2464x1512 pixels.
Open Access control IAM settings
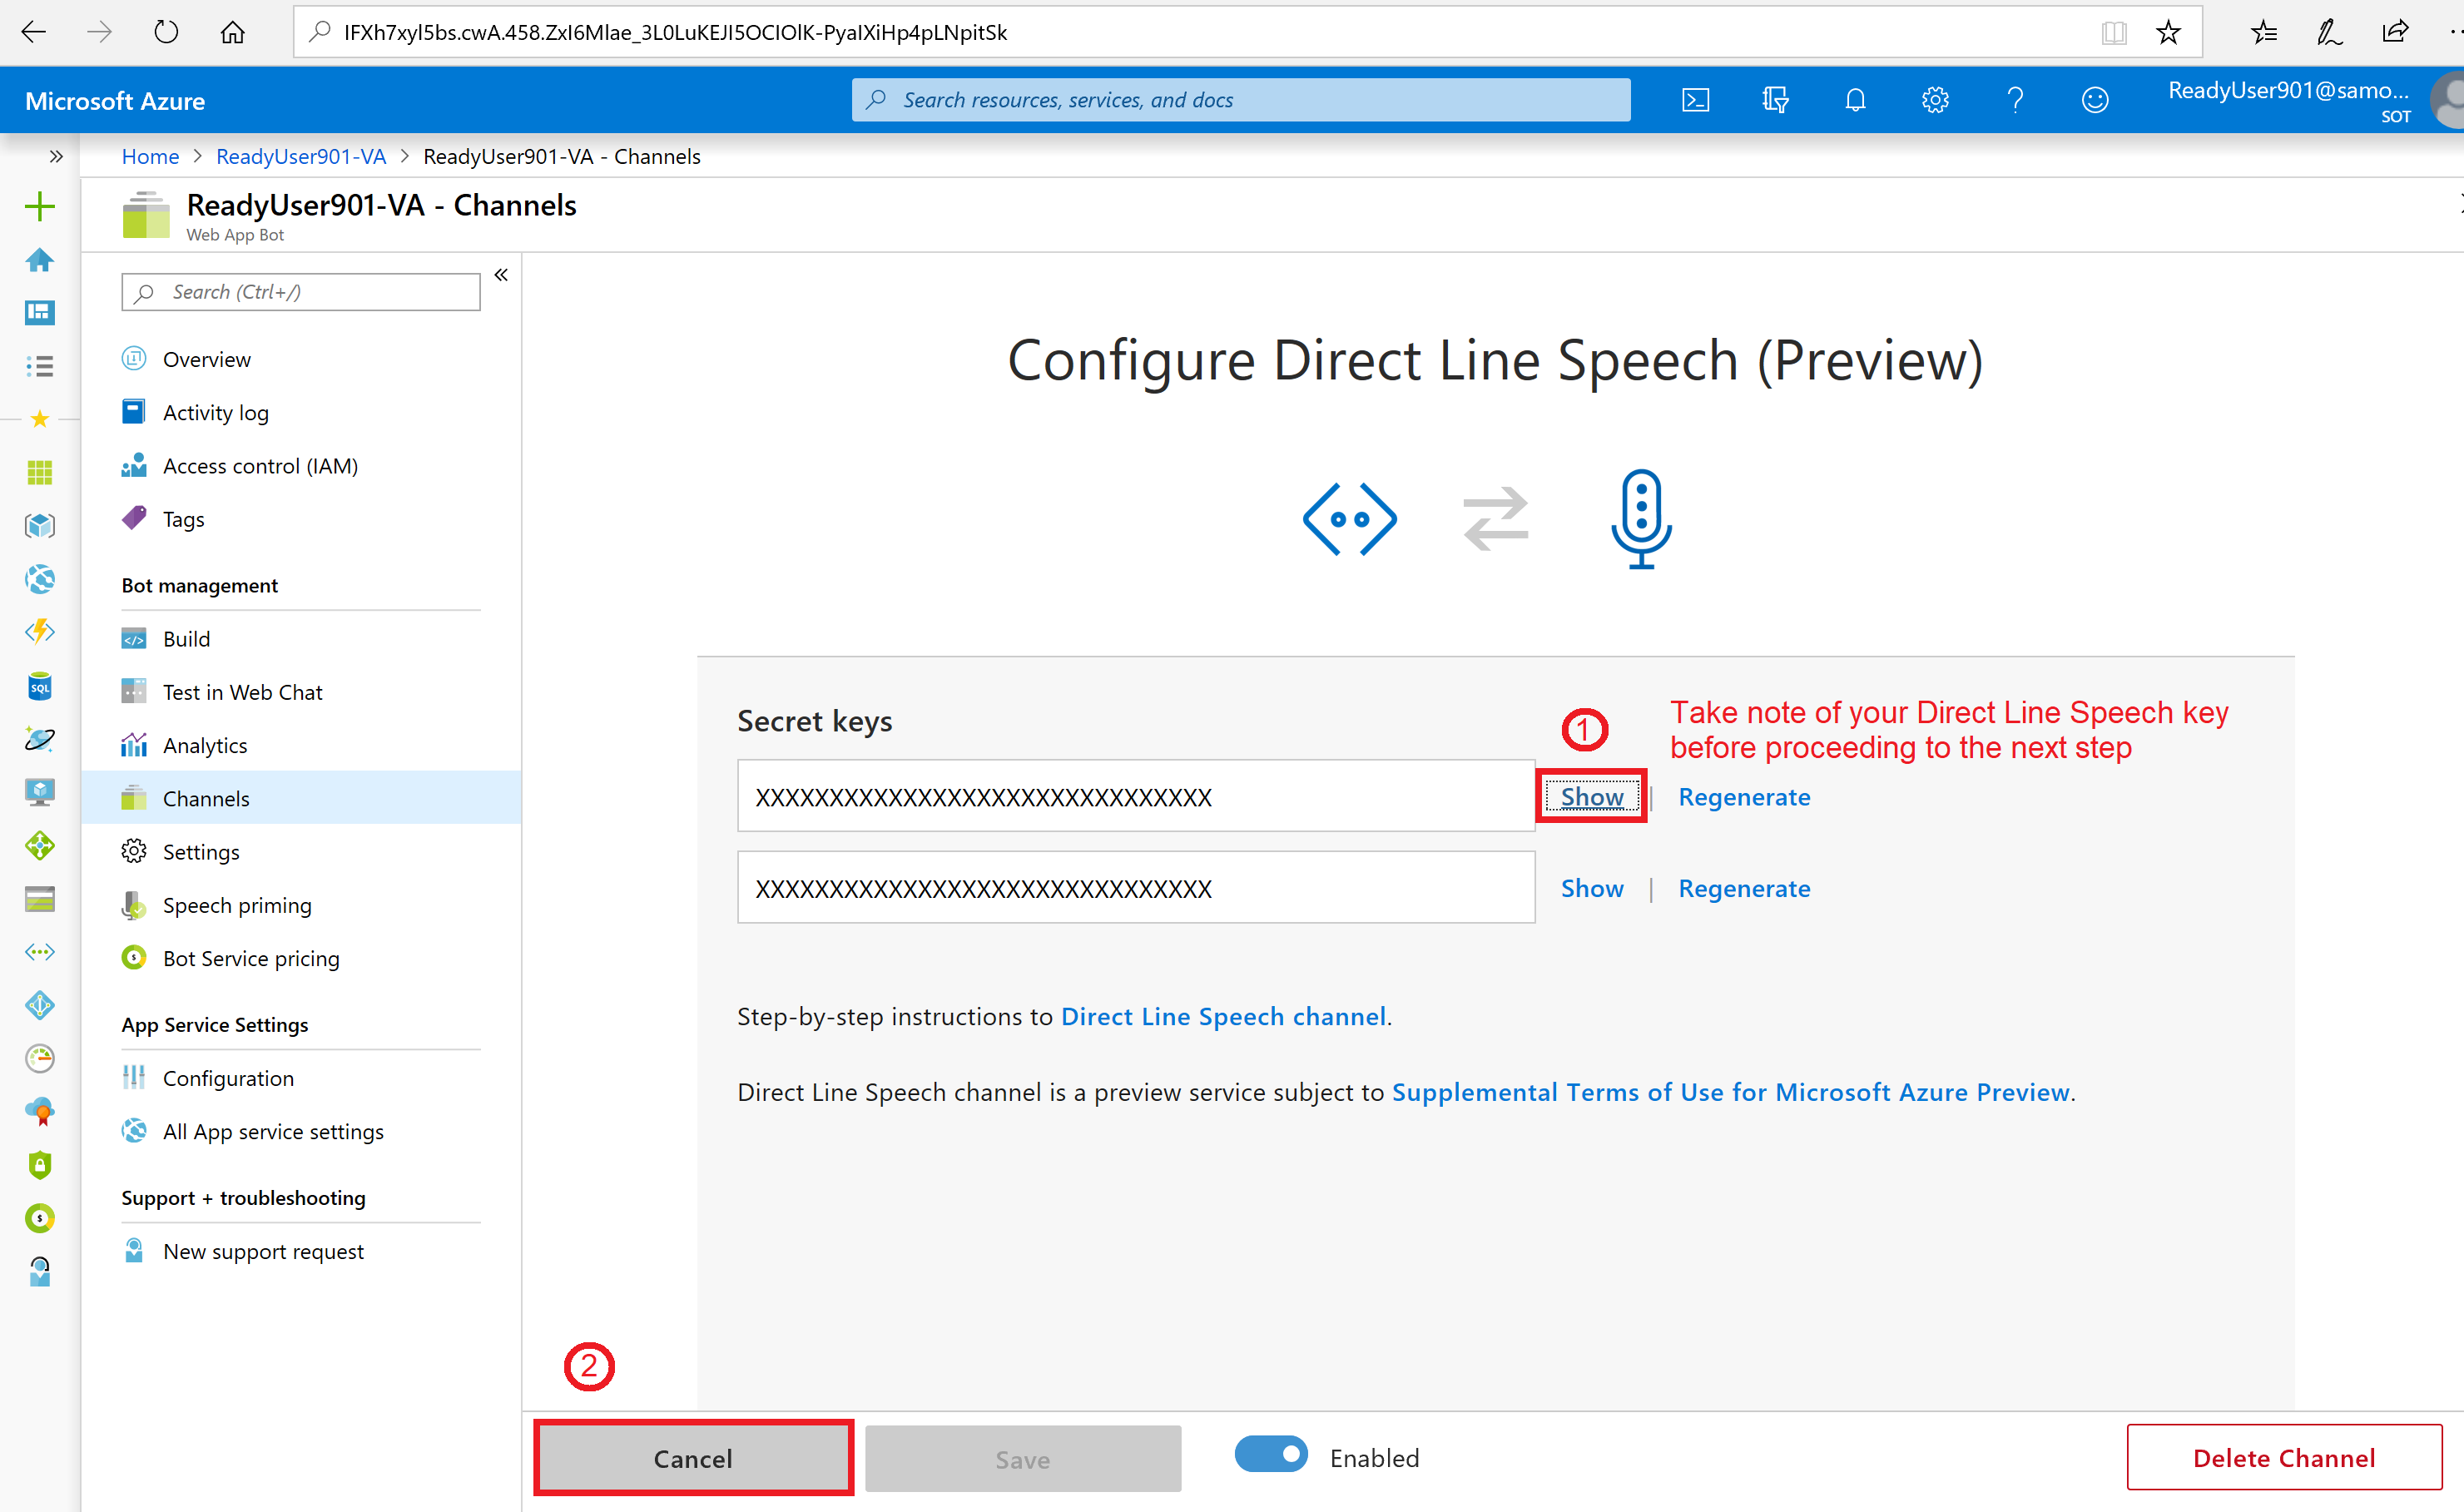tap(259, 464)
